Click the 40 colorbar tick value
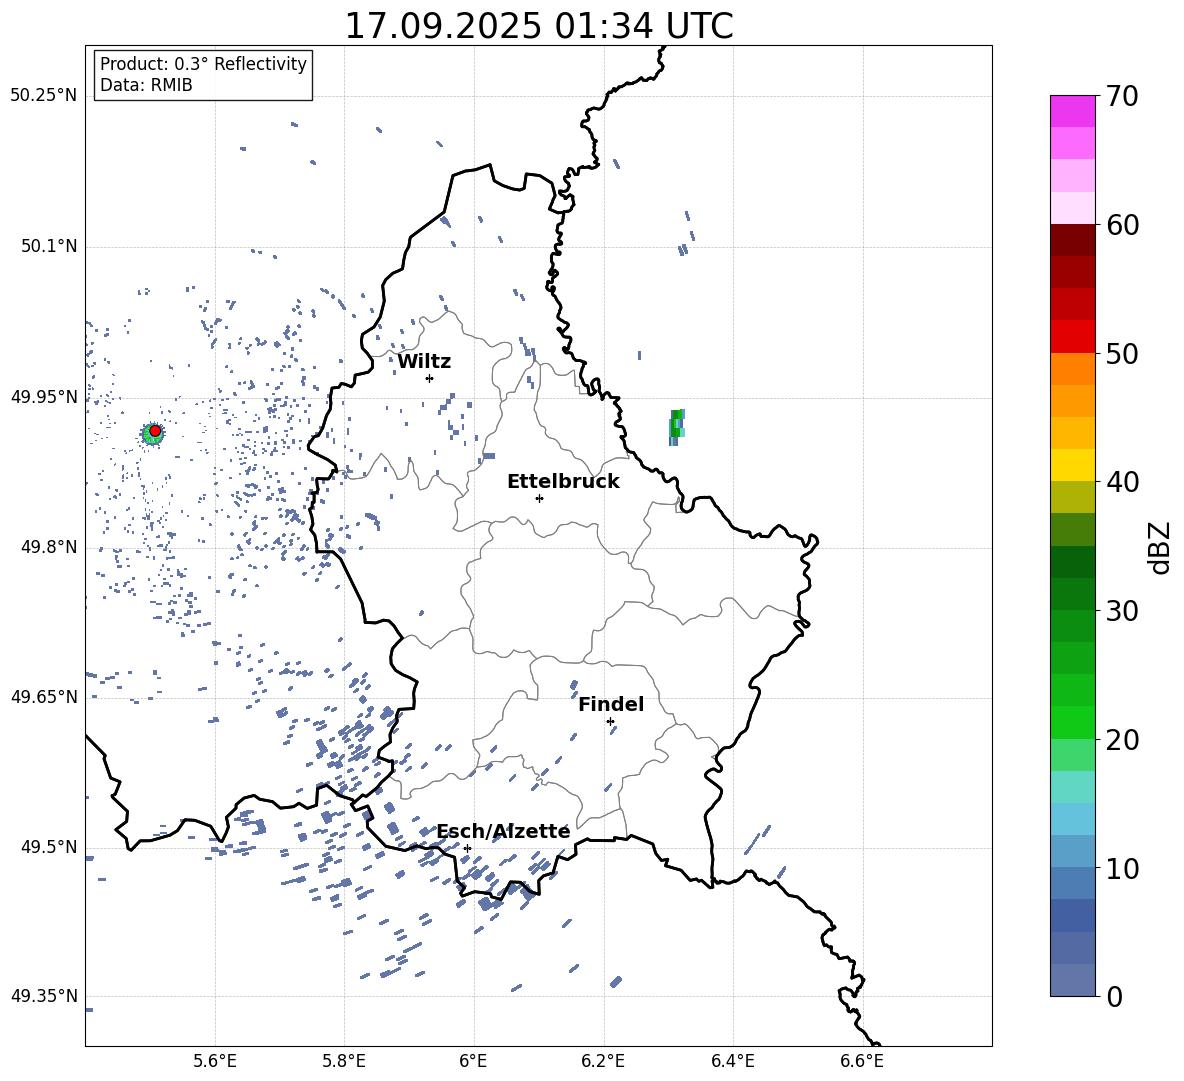 click(1123, 482)
